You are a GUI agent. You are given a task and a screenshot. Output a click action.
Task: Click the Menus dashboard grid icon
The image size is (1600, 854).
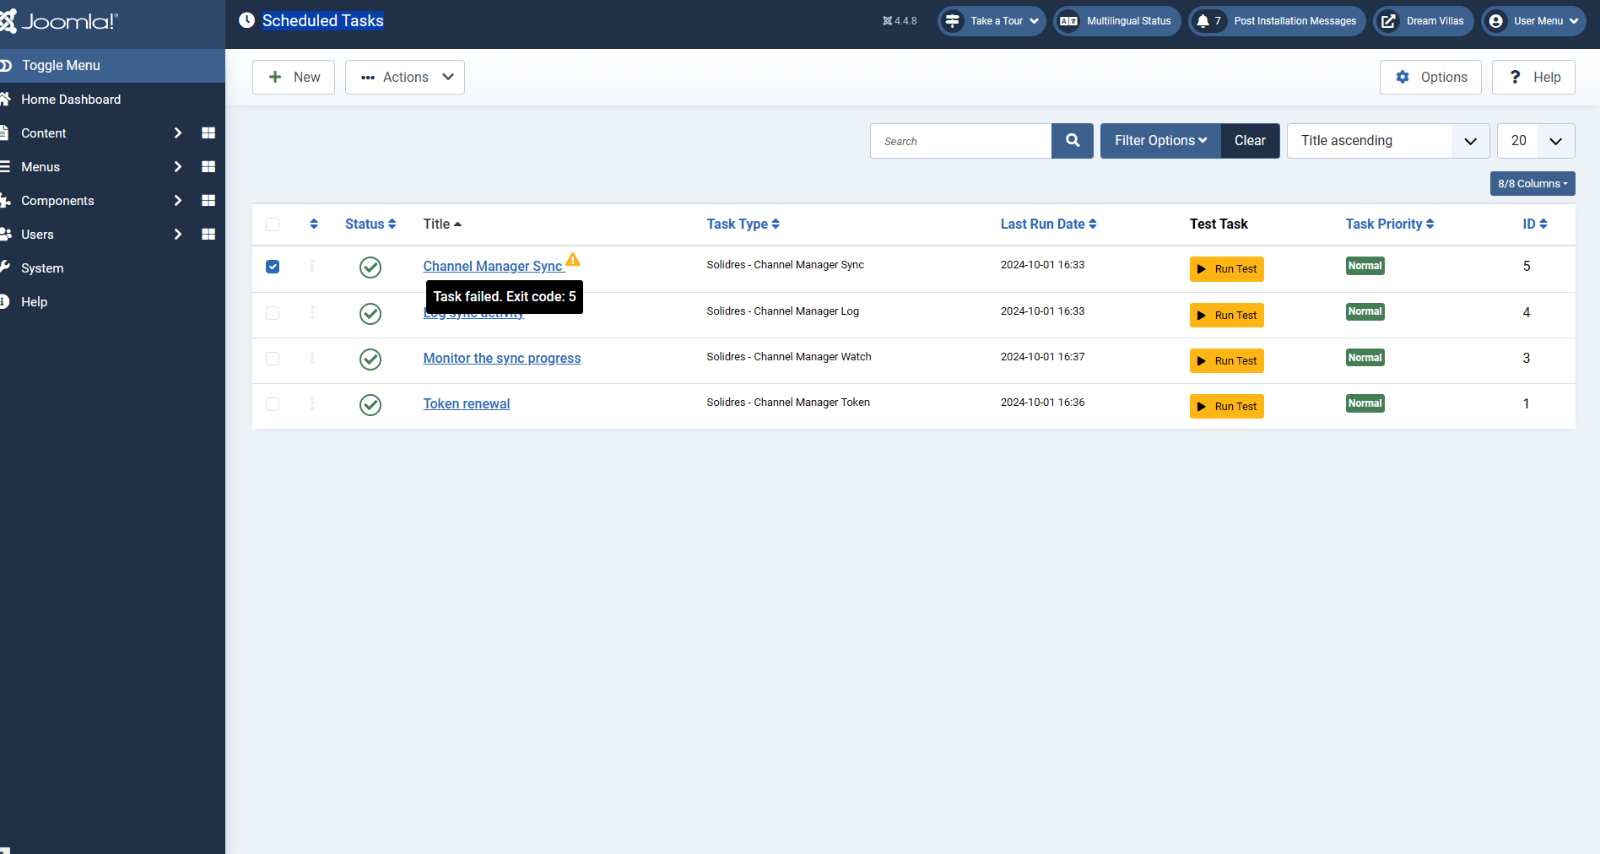[x=208, y=167]
